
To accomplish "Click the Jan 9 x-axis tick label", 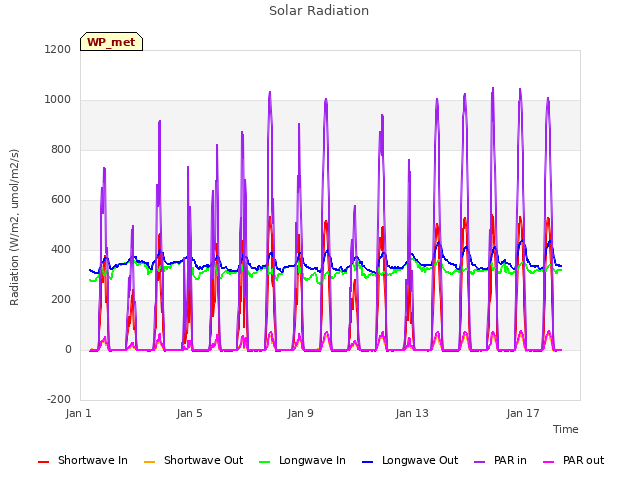I will (x=300, y=413).
